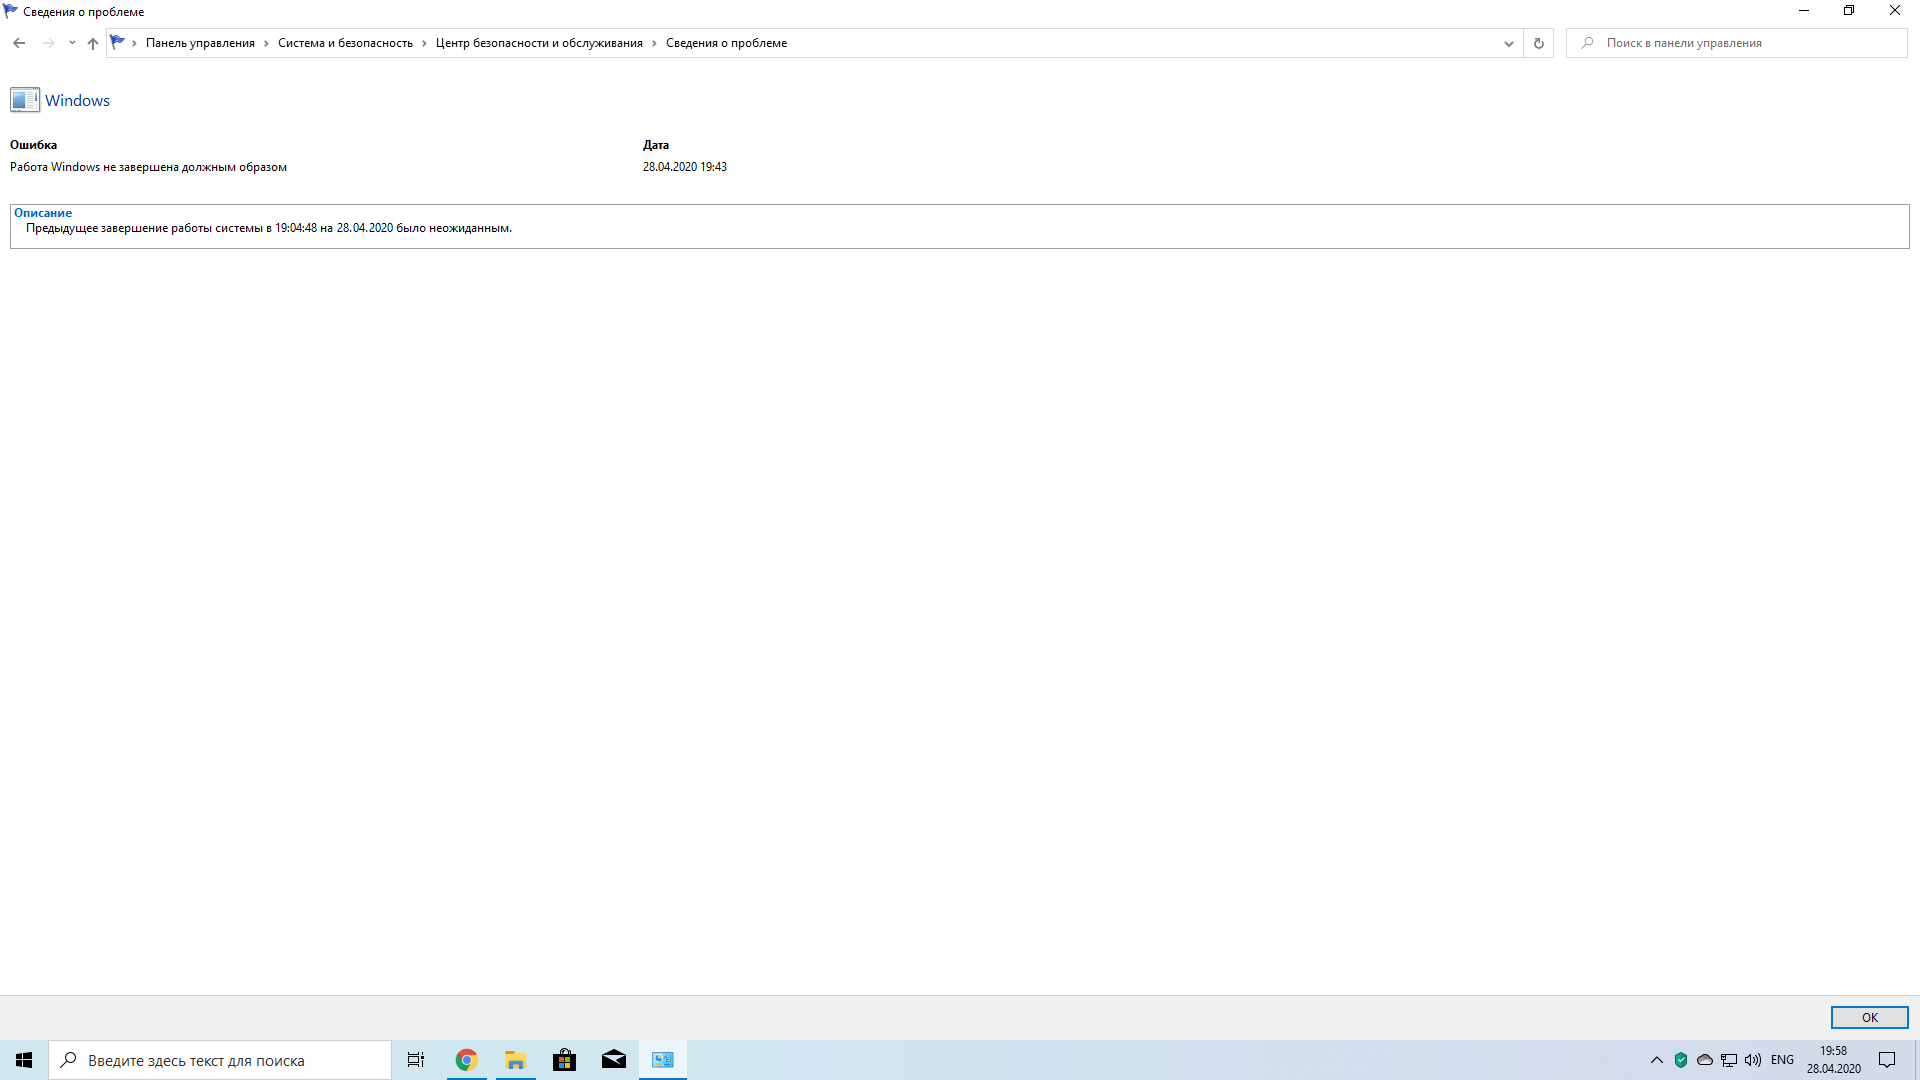
Task: Show hidden tray icons arrow
Action: 1656,1060
